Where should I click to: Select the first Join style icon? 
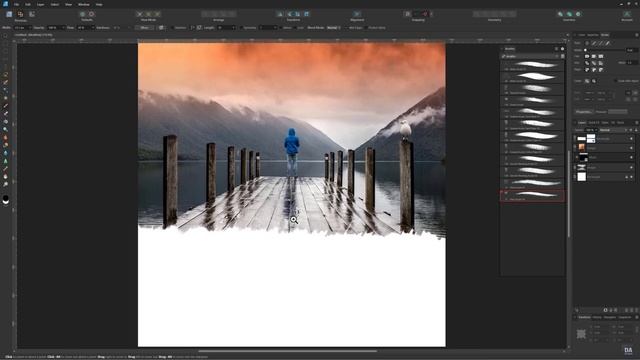pos(587,63)
